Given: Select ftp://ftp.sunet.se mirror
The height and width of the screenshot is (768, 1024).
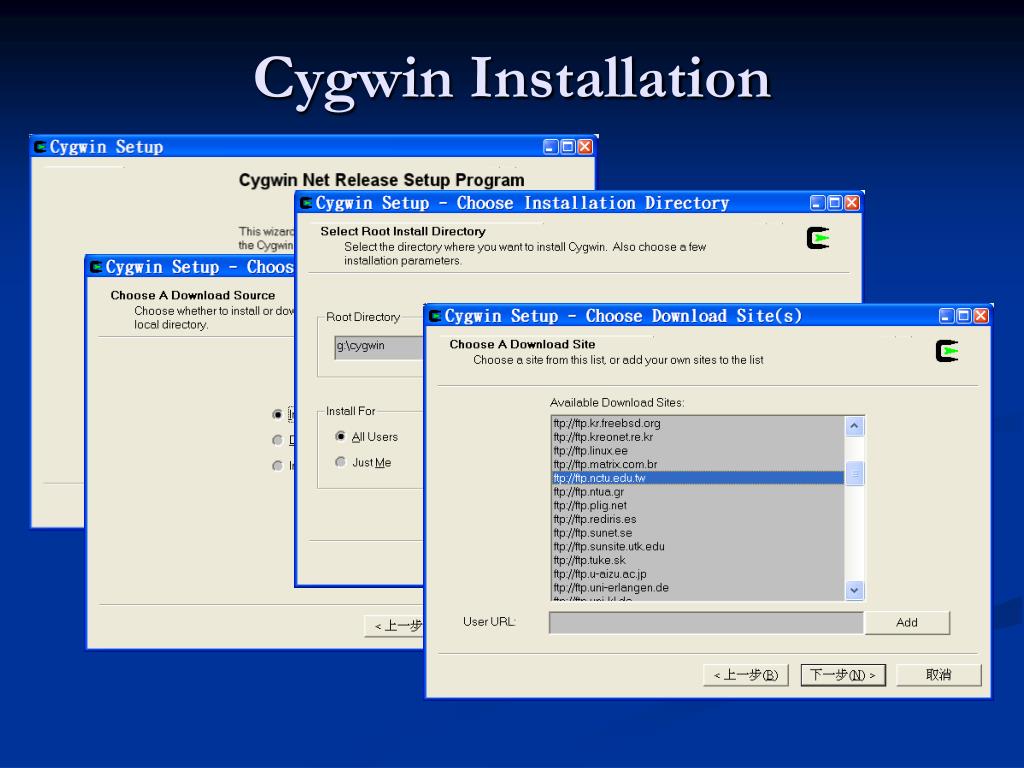Looking at the screenshot, I should click(x=697, y=533).
